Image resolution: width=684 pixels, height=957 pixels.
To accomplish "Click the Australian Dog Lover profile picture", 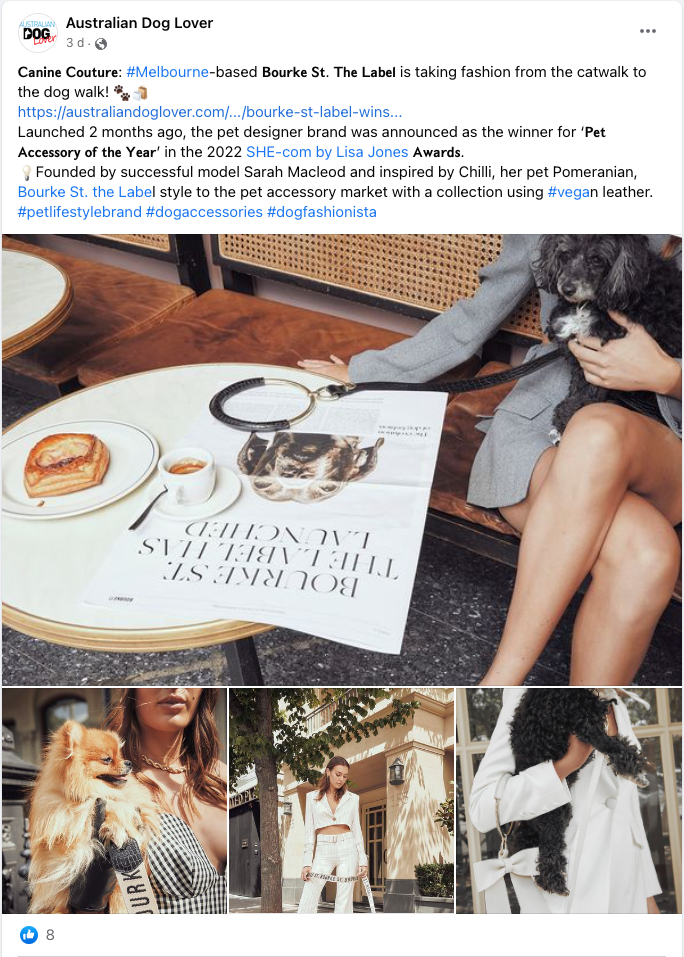I will tap(38, 33).
